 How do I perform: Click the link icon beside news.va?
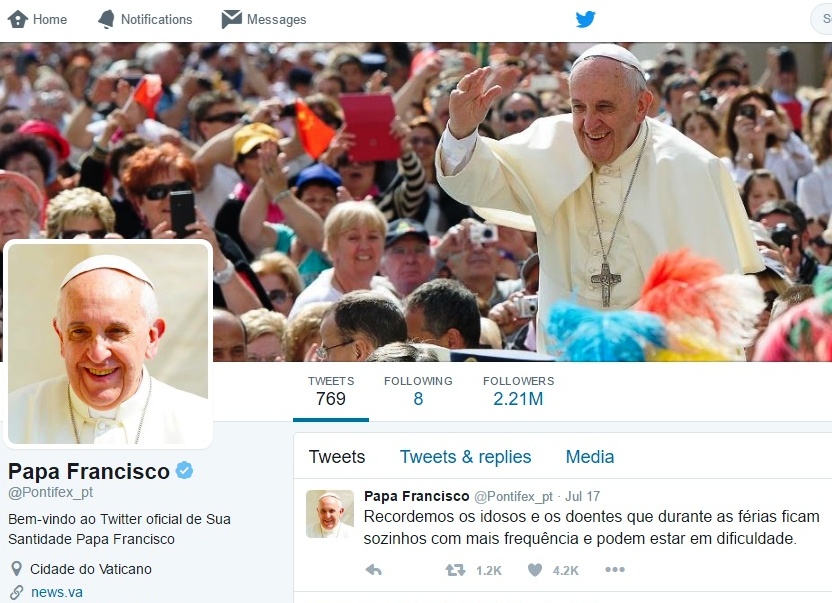coord(17,592)
